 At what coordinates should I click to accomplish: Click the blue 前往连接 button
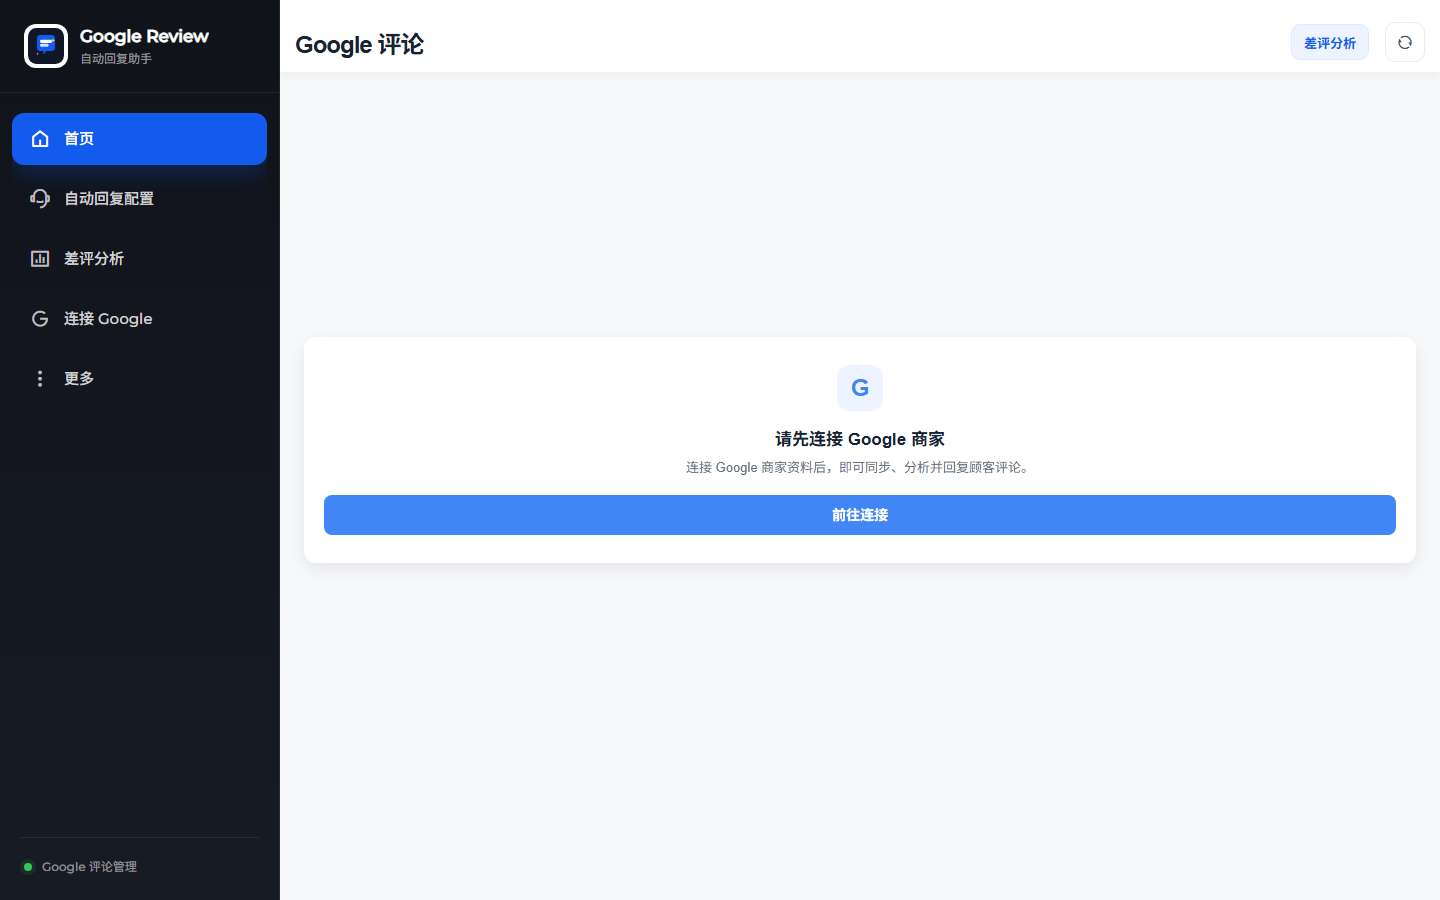click(860, 515)
